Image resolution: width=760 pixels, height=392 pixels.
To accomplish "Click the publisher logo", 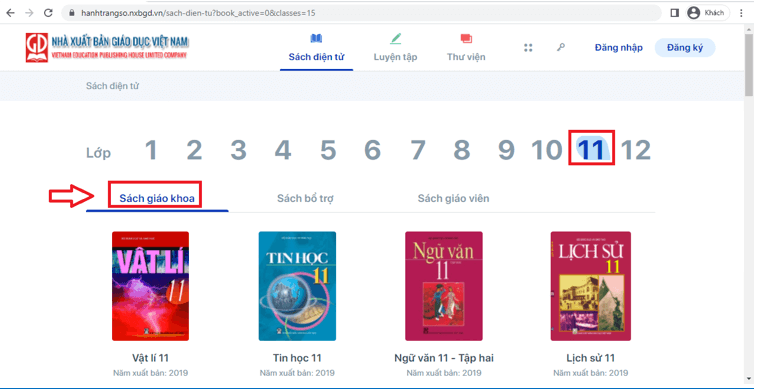I will click(107, 47).
